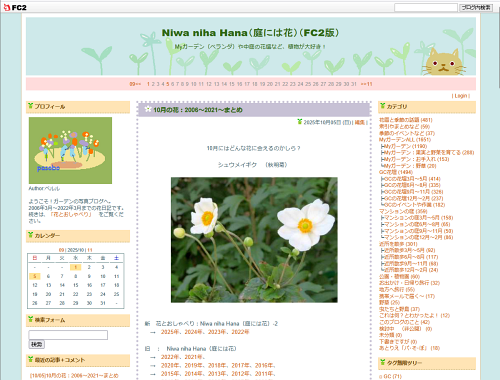
Task: Open subcategory GCの花壇3月~5月 (414)
Action: (412, 179)
